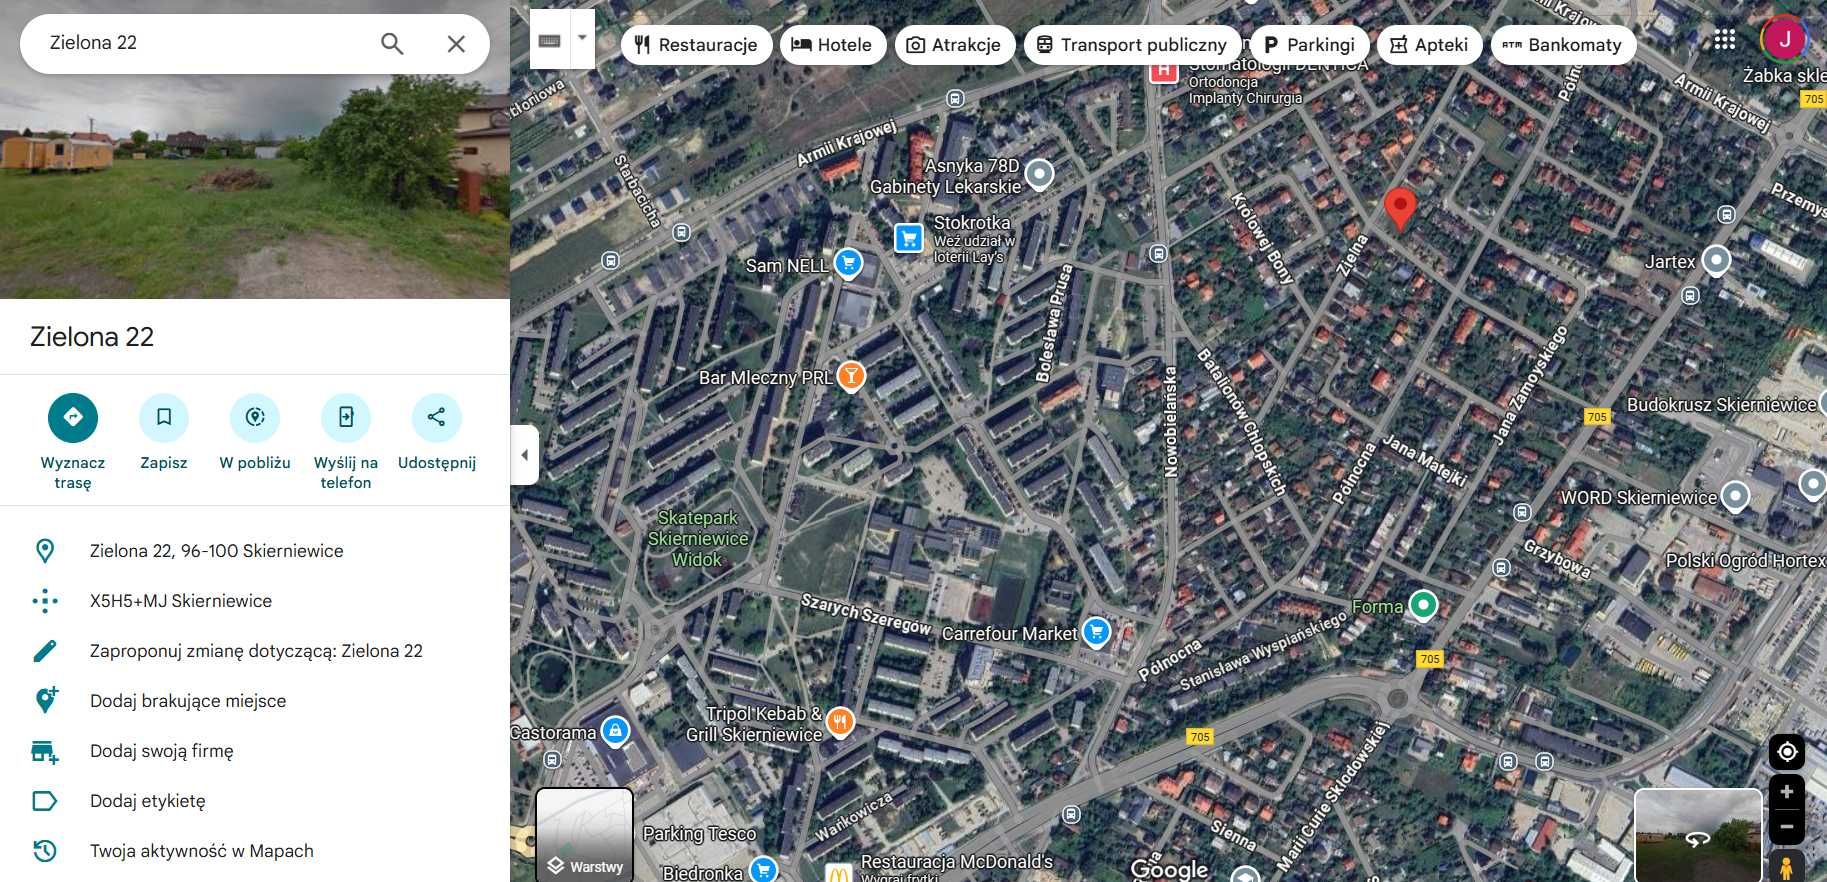Open Stokrotka shopping cart marker
Image resolution: width=1827 pixels, height=882 pixels.
tap(909, 238)
